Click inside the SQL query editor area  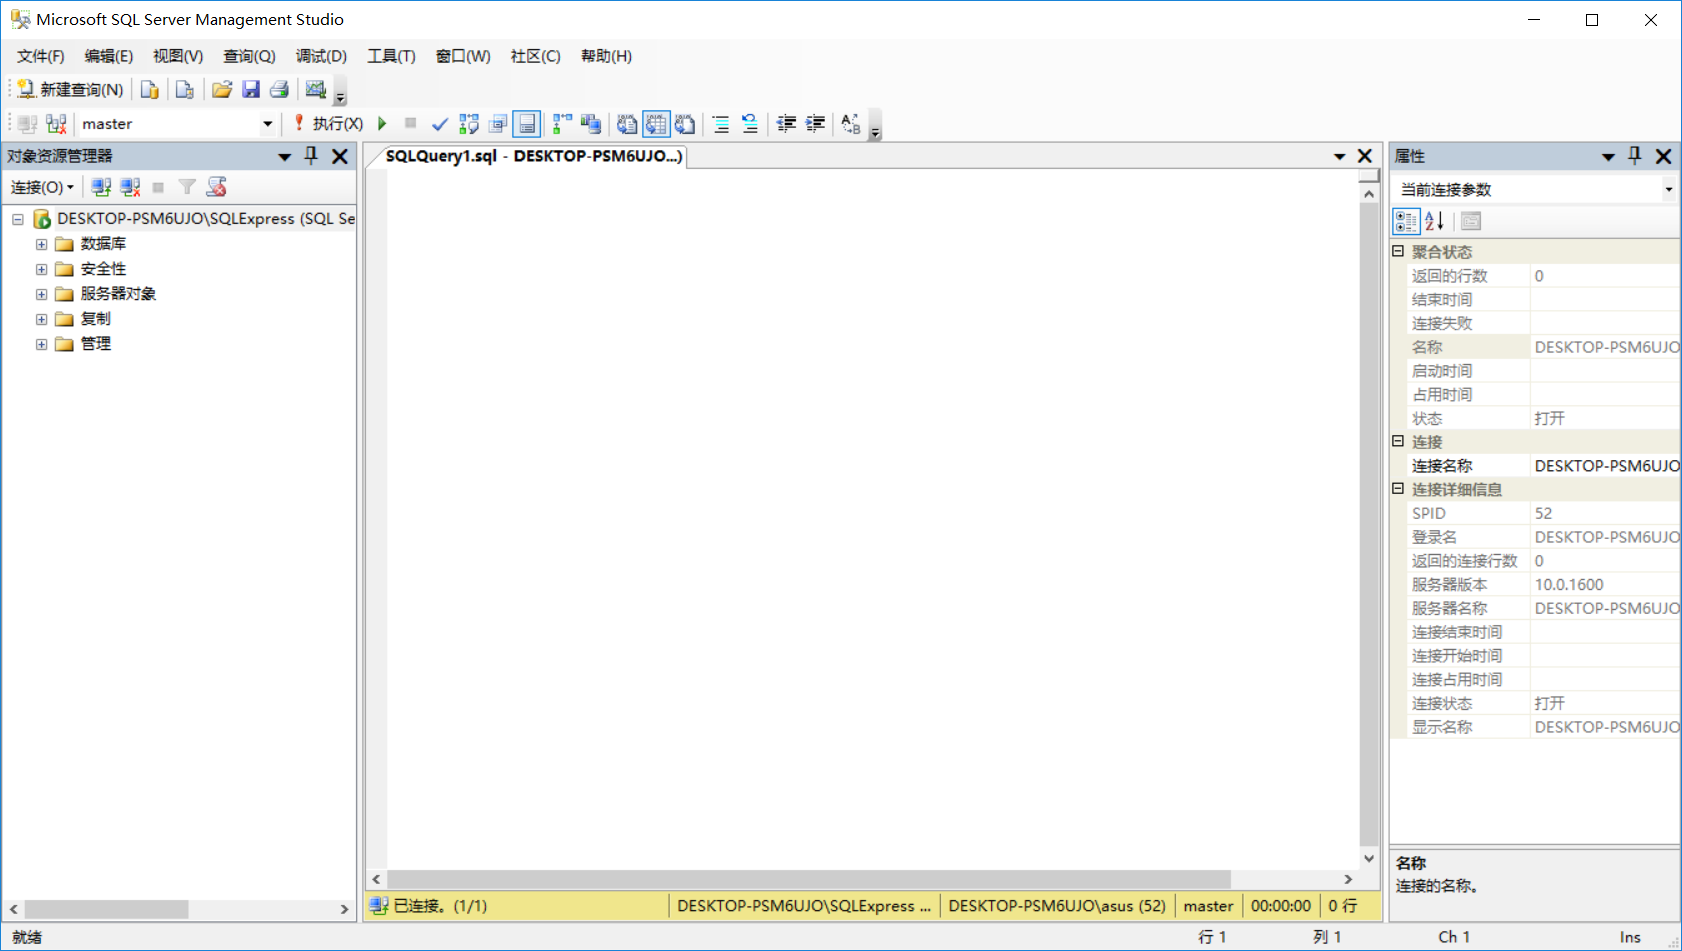point(872,520)
